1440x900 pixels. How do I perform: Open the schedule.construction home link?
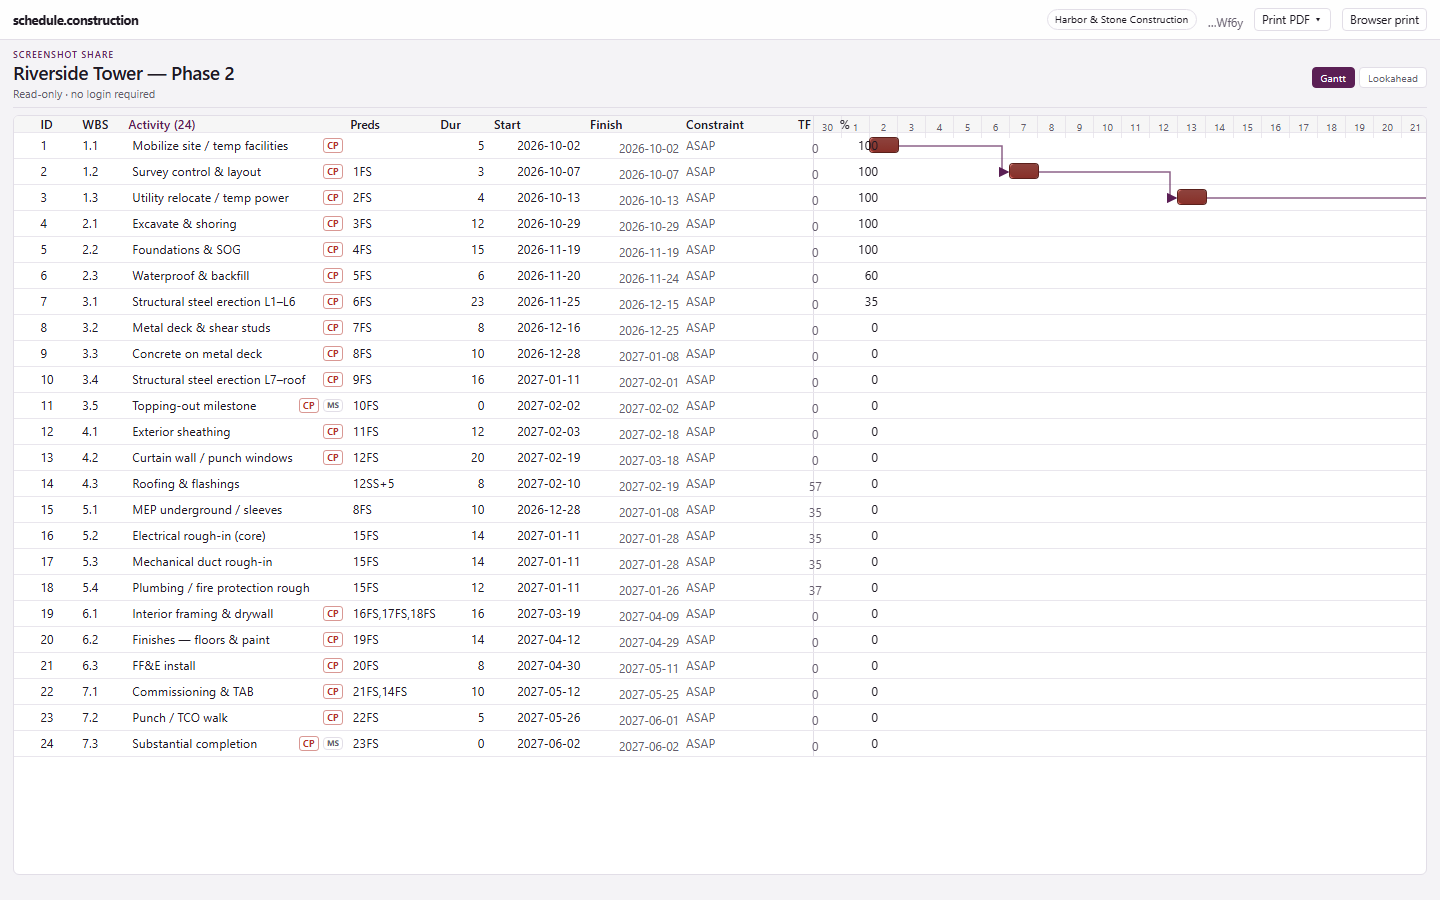click(x=76, y=20)
